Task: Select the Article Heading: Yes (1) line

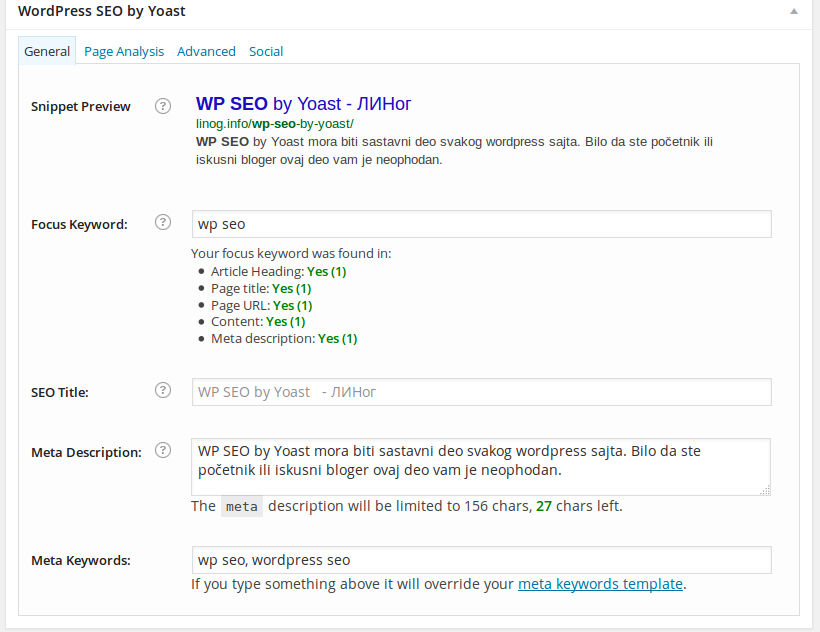Action: [278, 272]
